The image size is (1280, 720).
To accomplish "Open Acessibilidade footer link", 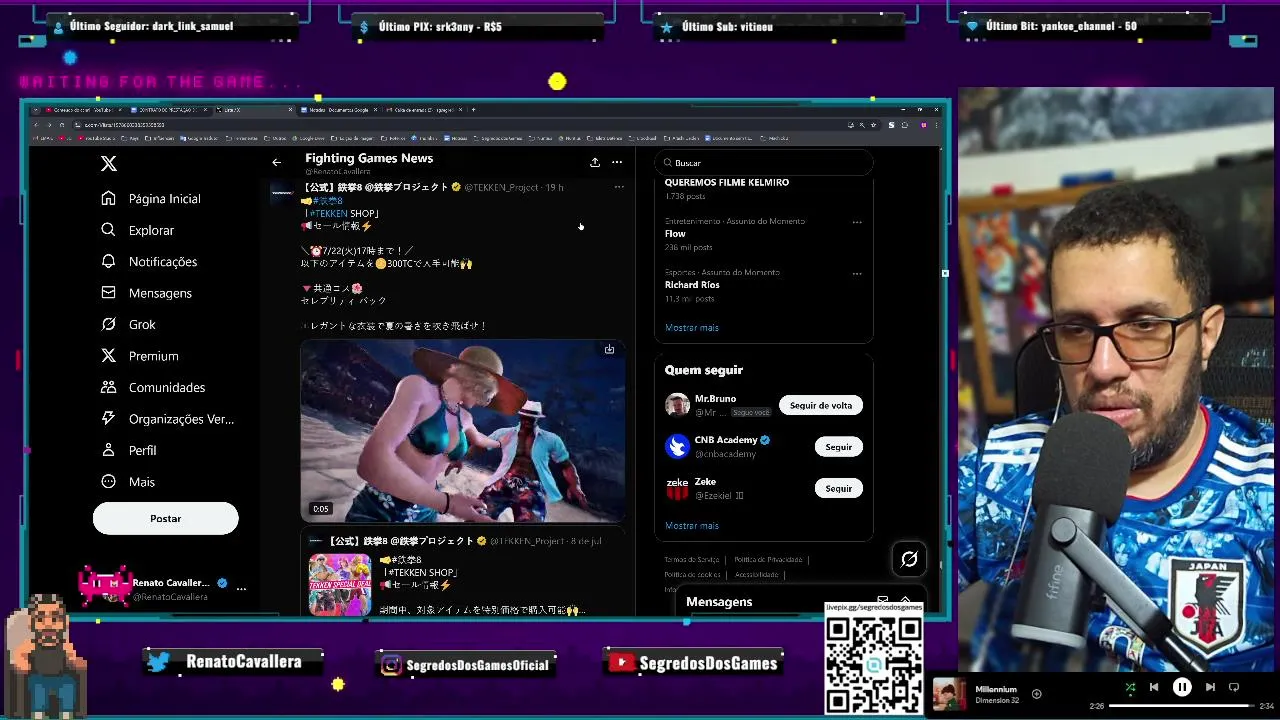I will click(x=756, y=575).
